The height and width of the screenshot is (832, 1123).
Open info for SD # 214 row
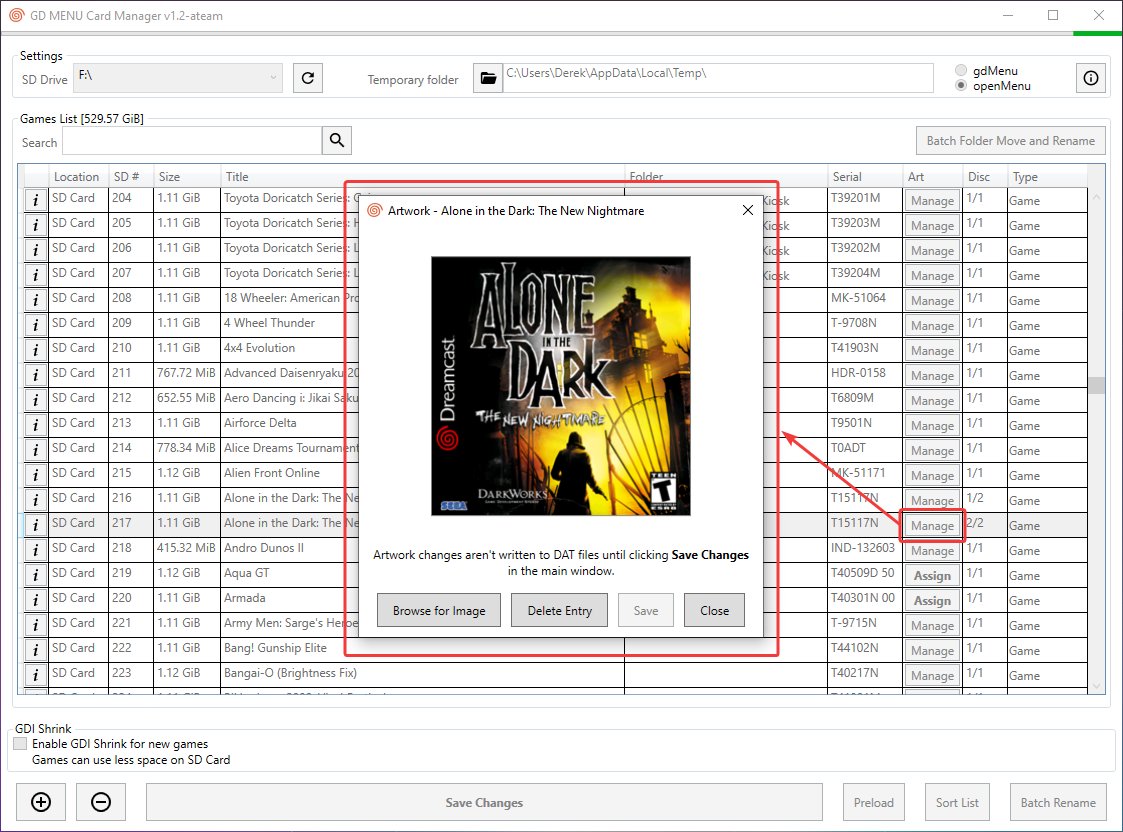coord(36,450)
